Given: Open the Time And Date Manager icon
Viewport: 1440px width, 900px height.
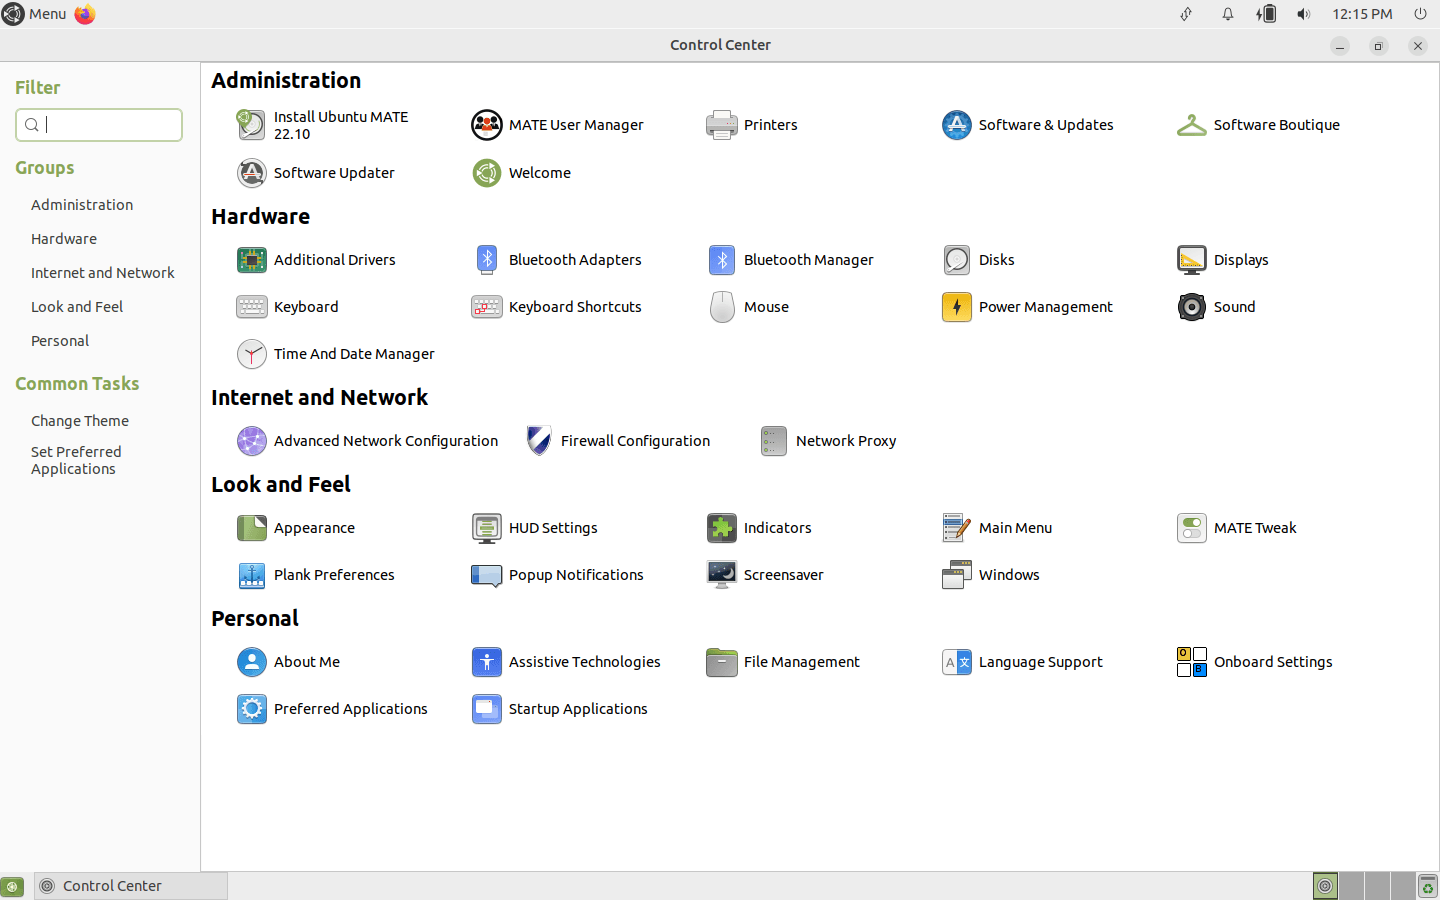Looking at the screenshot, I should click(252, 354).
